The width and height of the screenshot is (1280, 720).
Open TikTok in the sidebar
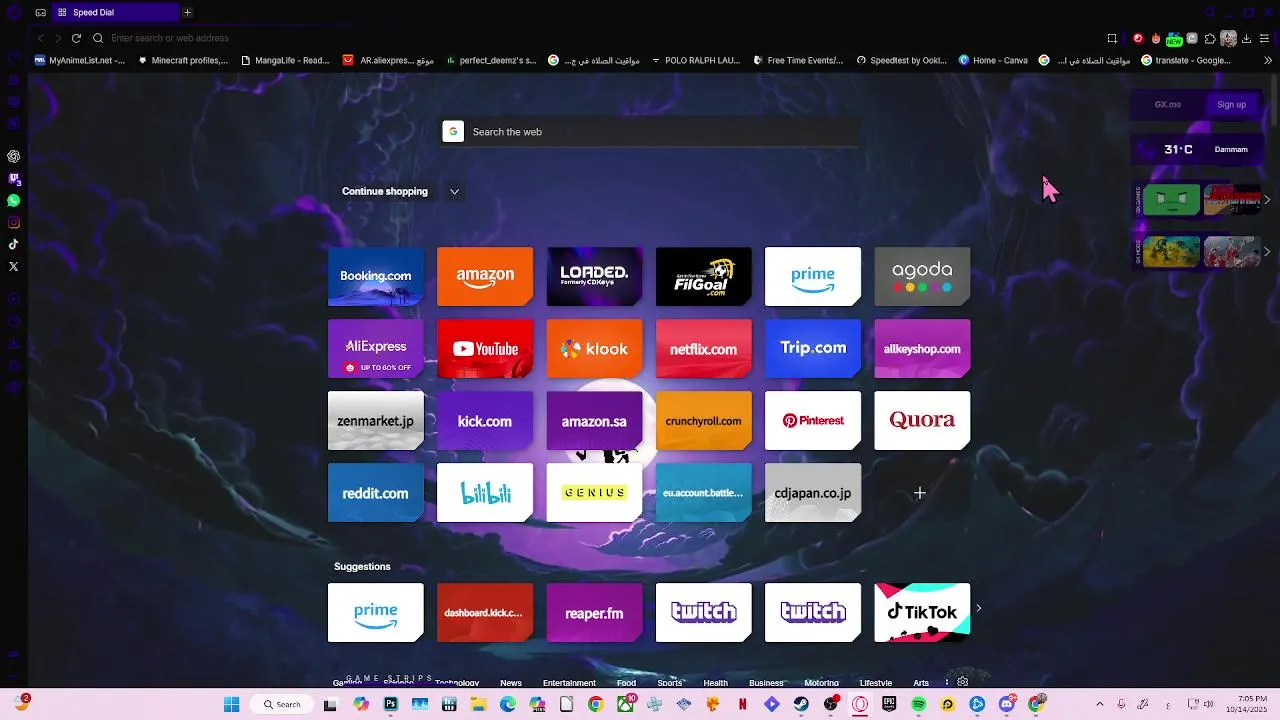point(14,244)
